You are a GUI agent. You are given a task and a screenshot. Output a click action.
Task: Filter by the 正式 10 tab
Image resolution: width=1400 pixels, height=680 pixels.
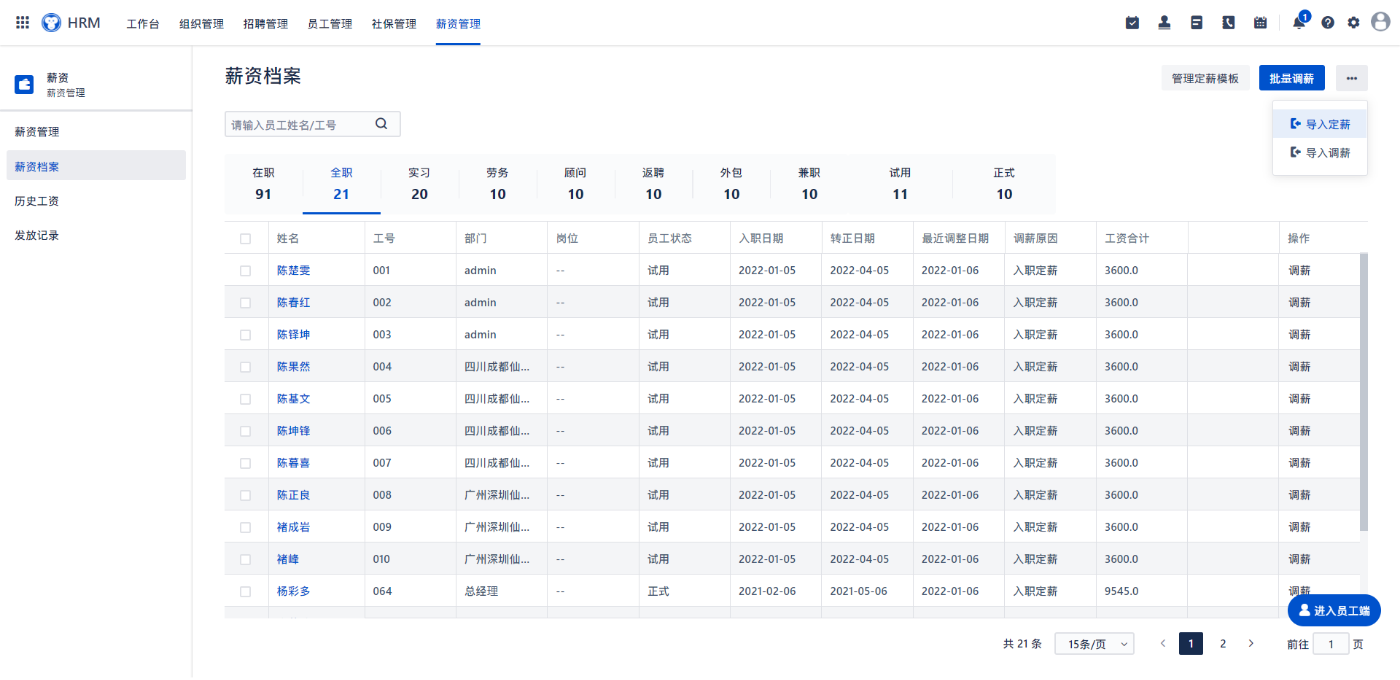tap(1004, 184)
